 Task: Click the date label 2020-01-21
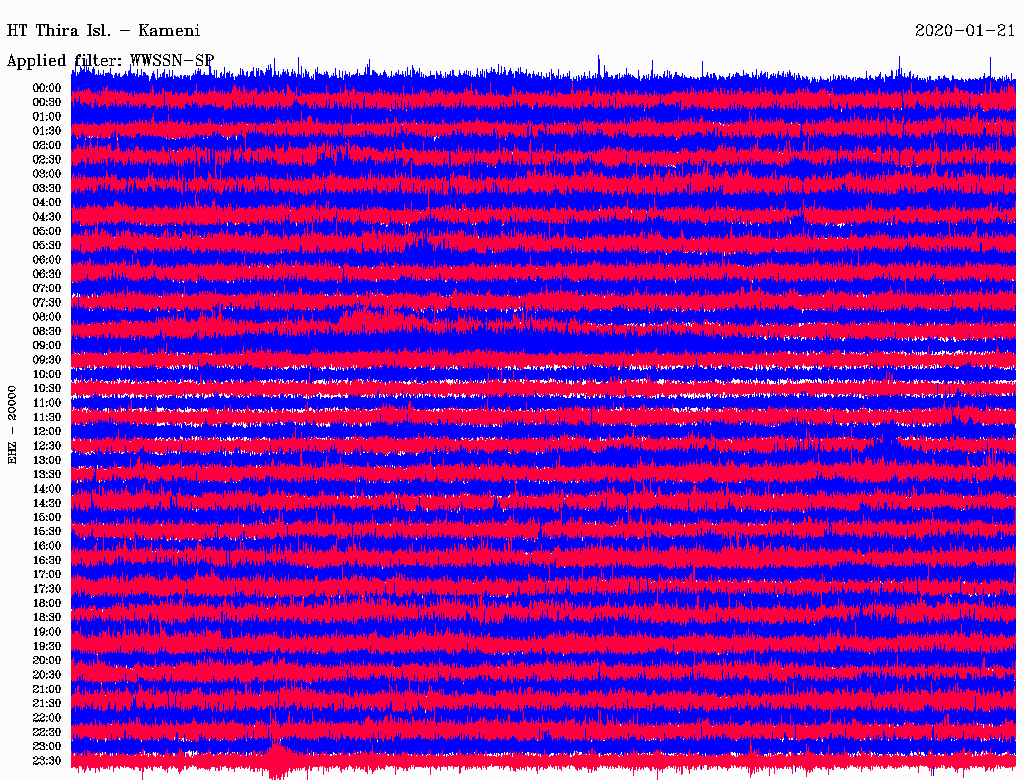[x=965, y=31]
